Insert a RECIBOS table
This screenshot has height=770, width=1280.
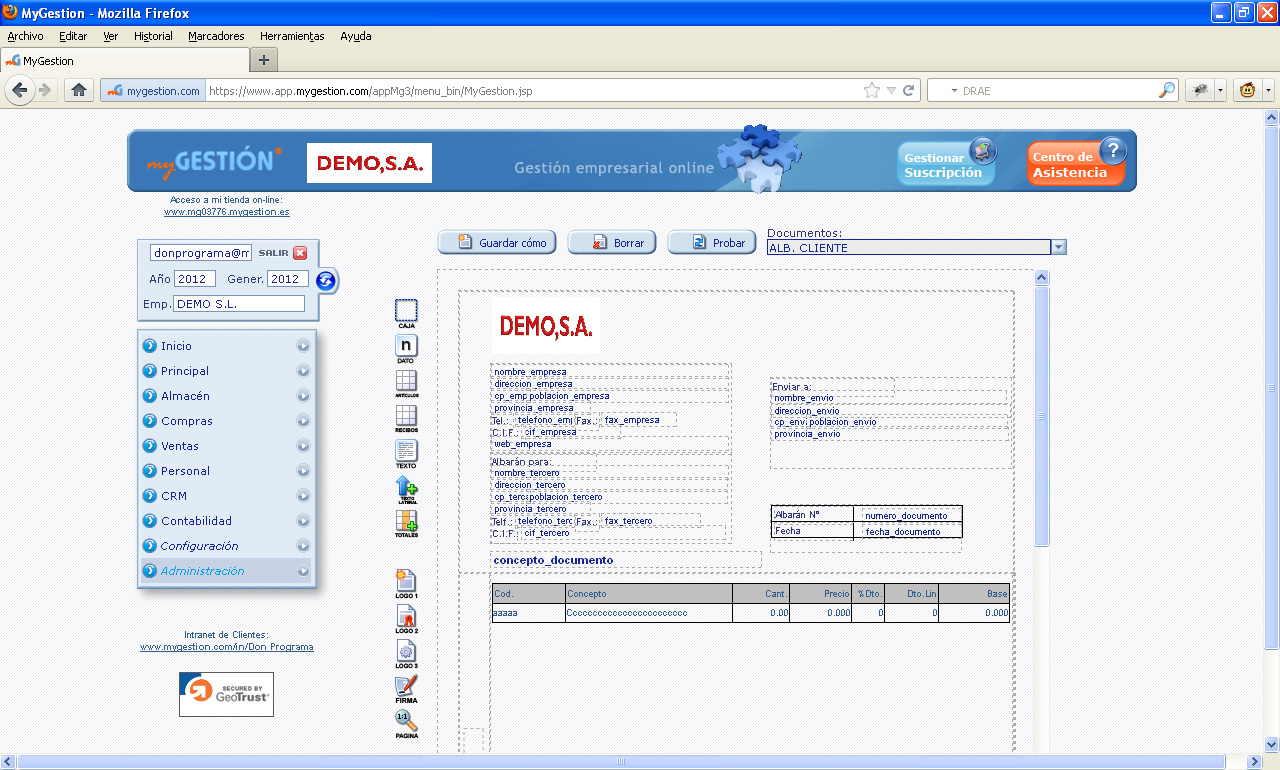(406, 419)
